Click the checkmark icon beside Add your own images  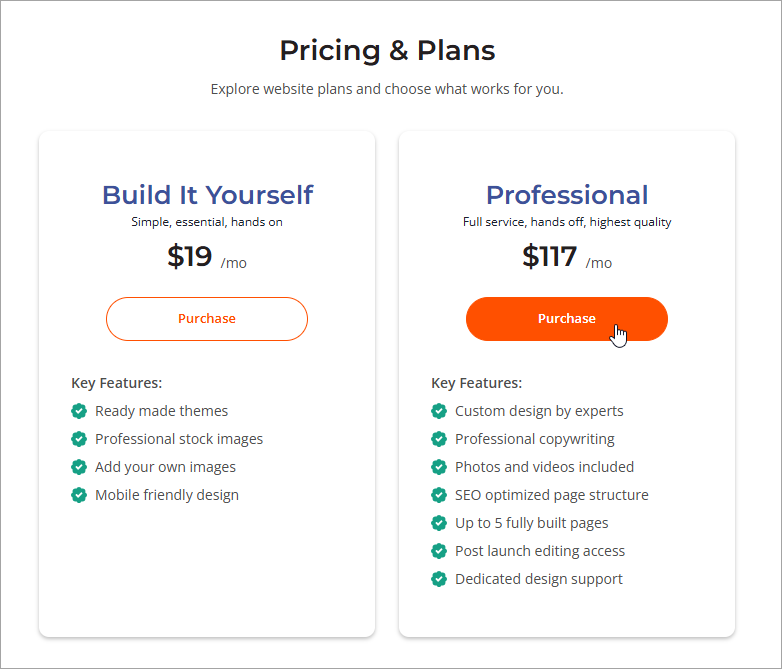[x=79, y=467]
